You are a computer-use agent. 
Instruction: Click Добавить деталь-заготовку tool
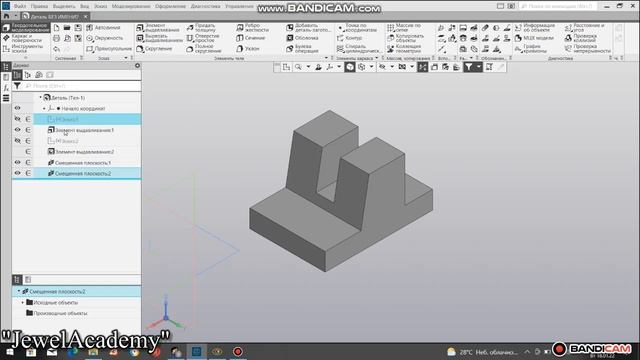pos(309,27)
